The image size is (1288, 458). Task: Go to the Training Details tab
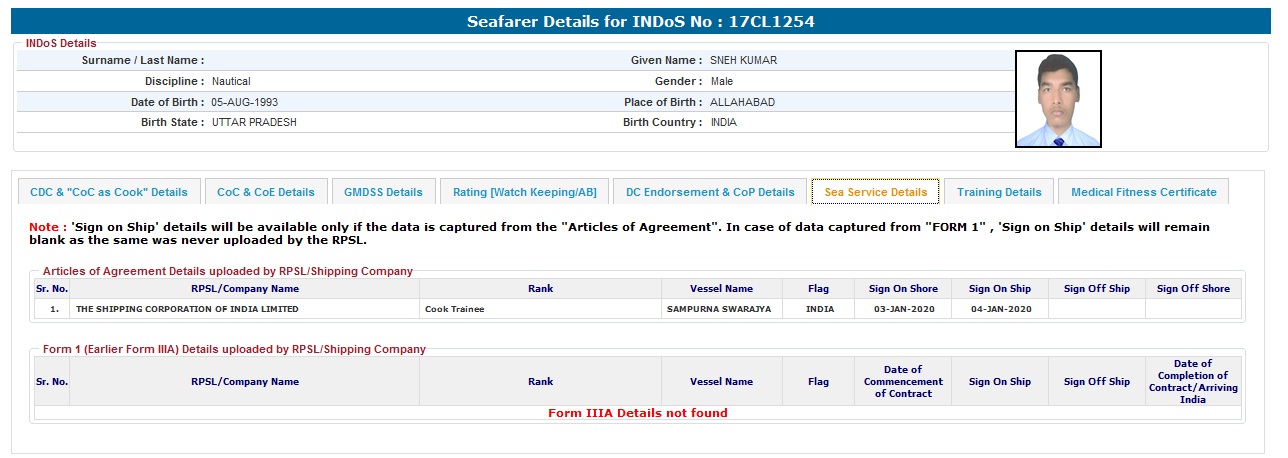(999, 192)
